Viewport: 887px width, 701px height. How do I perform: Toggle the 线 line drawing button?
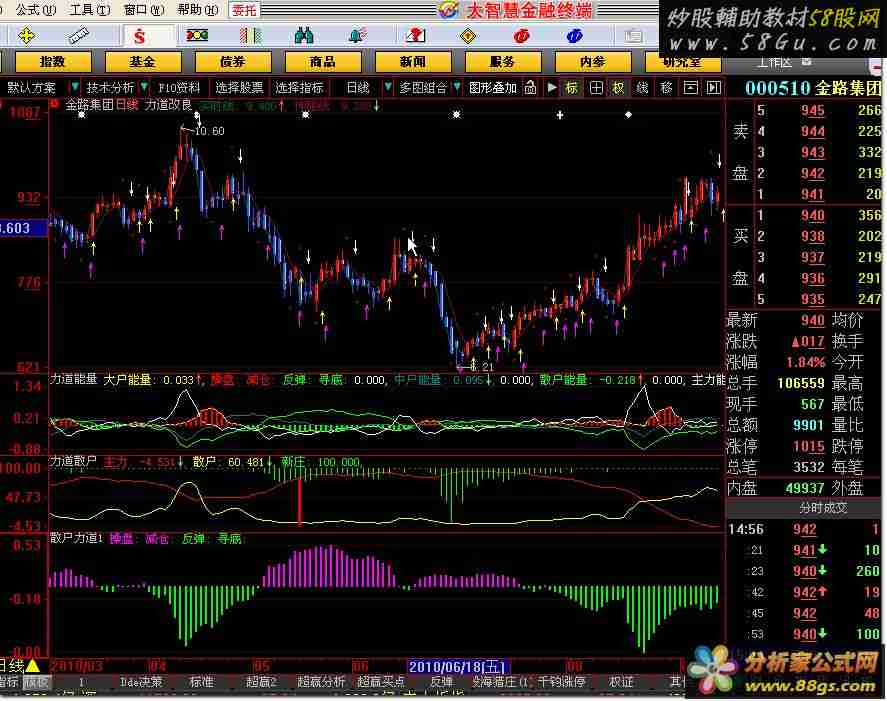tap(642, 88)
